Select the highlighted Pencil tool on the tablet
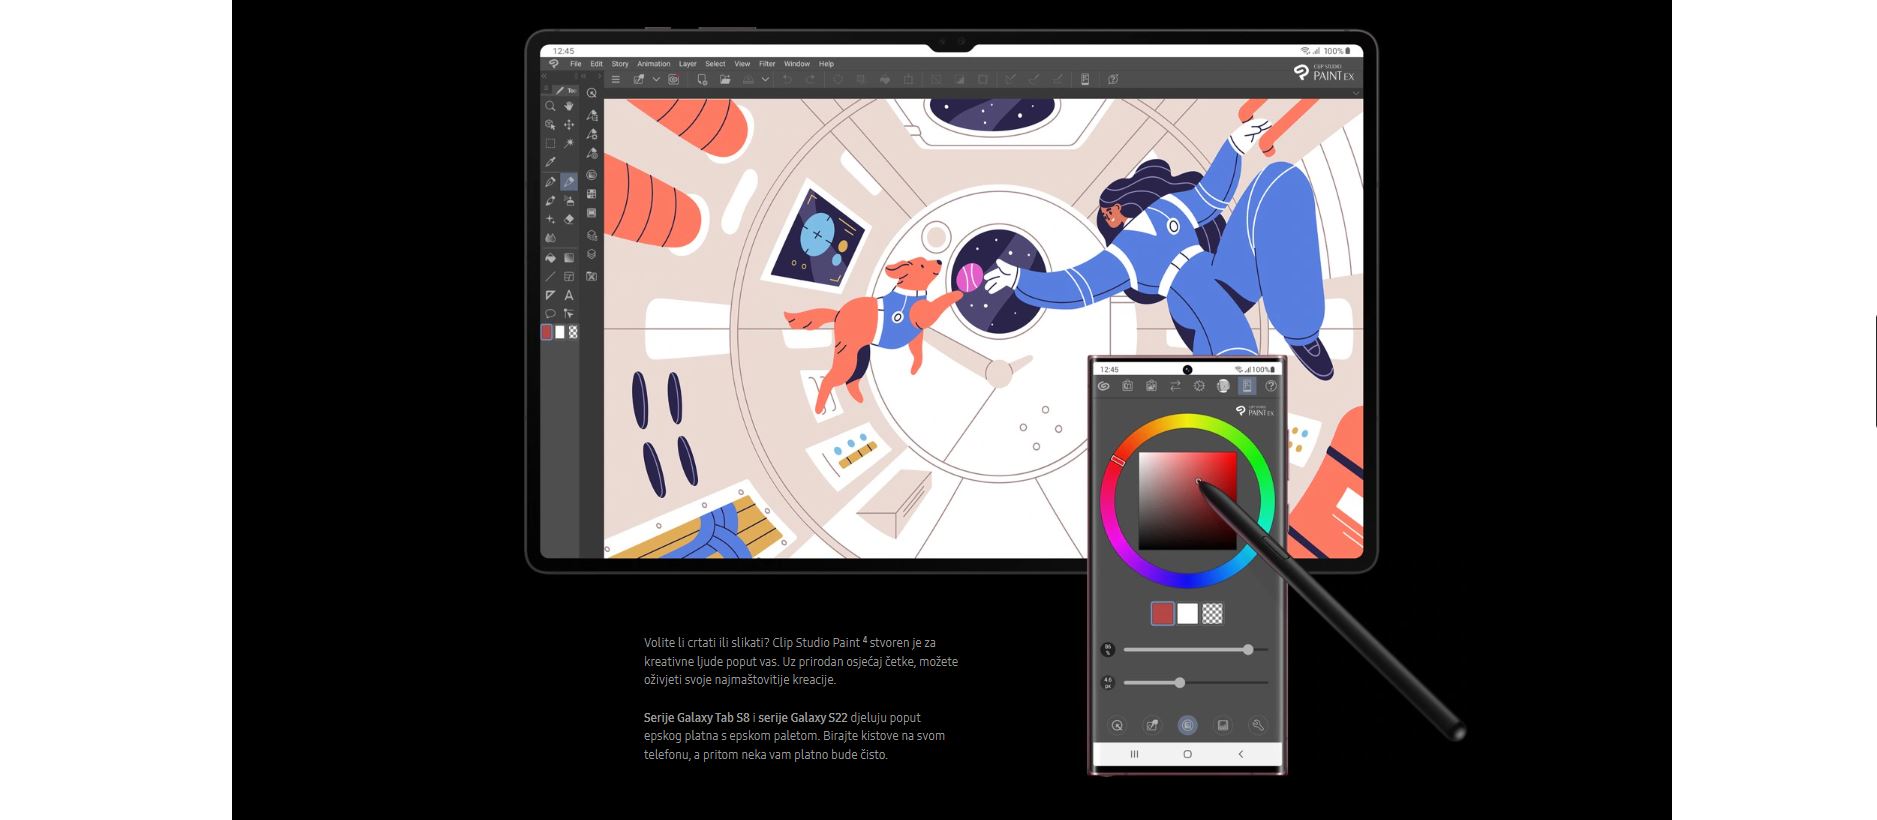This screenshot has height=820, width=1877. [x=569, y=182]
